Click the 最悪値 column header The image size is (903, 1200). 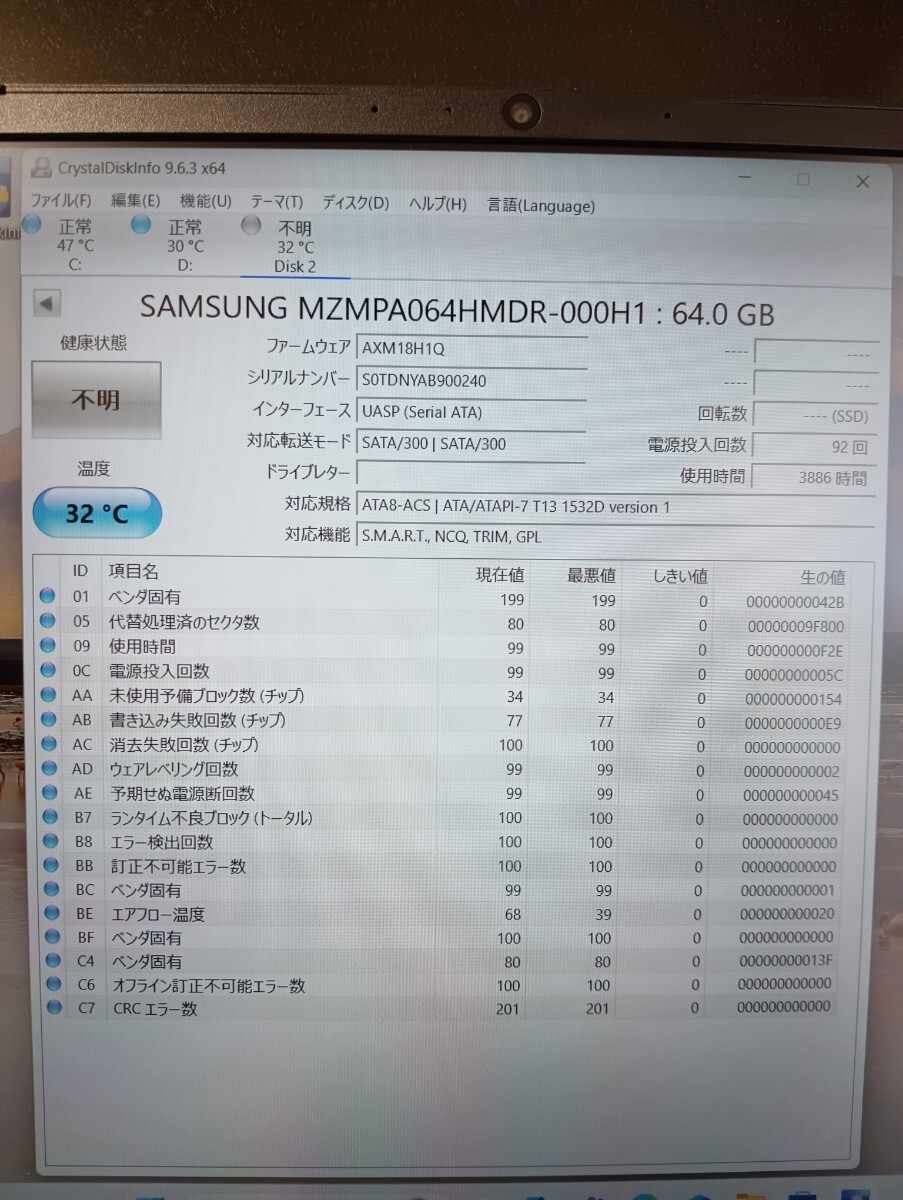(591, 575)
